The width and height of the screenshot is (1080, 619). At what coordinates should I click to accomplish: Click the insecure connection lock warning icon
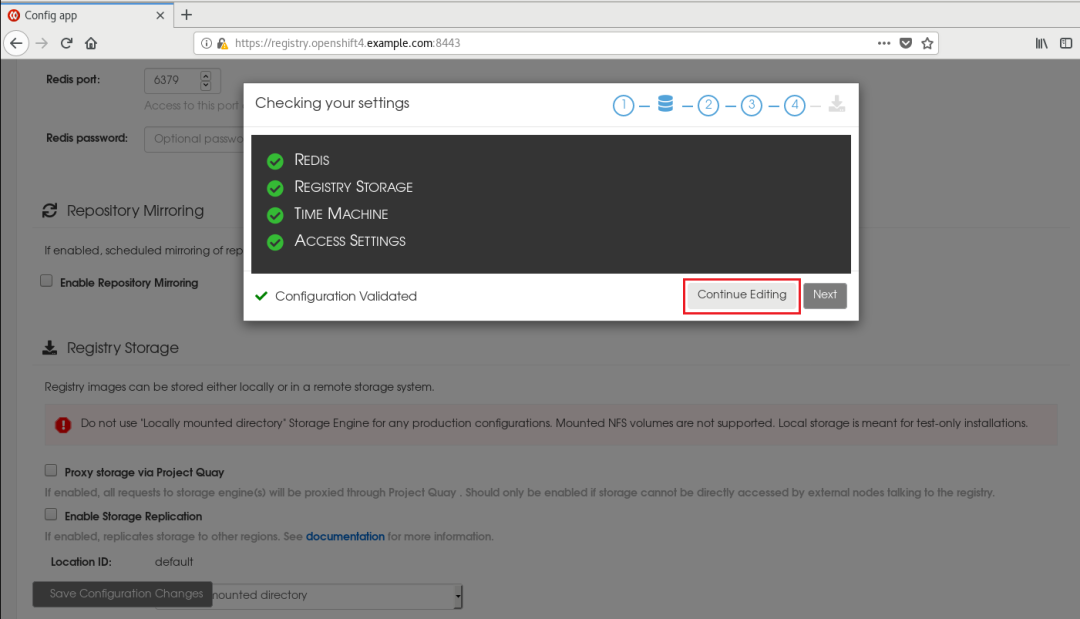click(x=222, y=43)
